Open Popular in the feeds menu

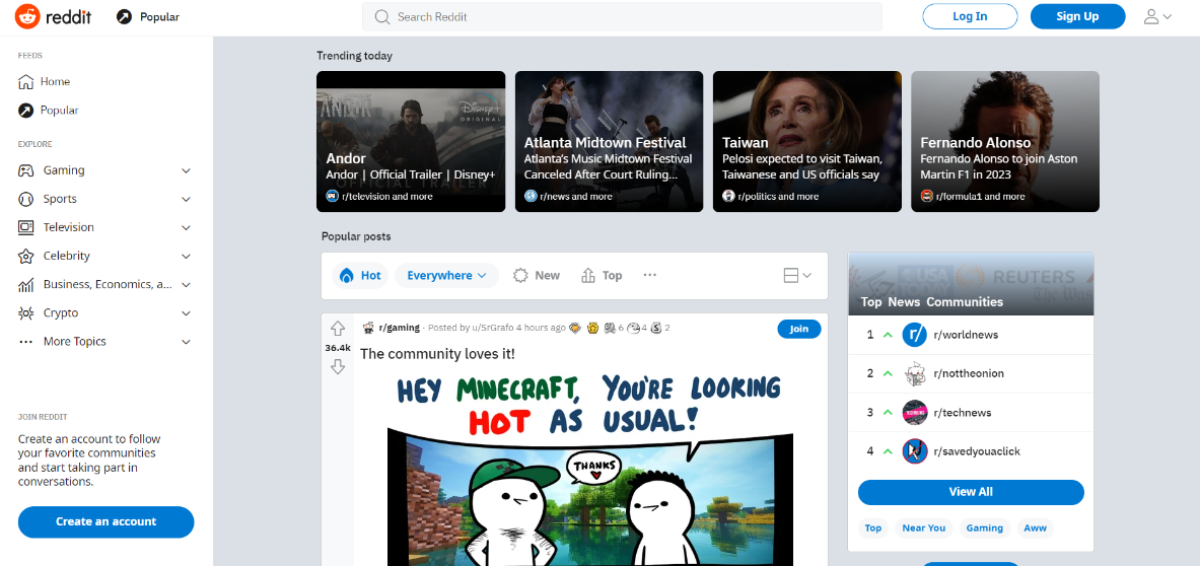(x=59, y=110)
